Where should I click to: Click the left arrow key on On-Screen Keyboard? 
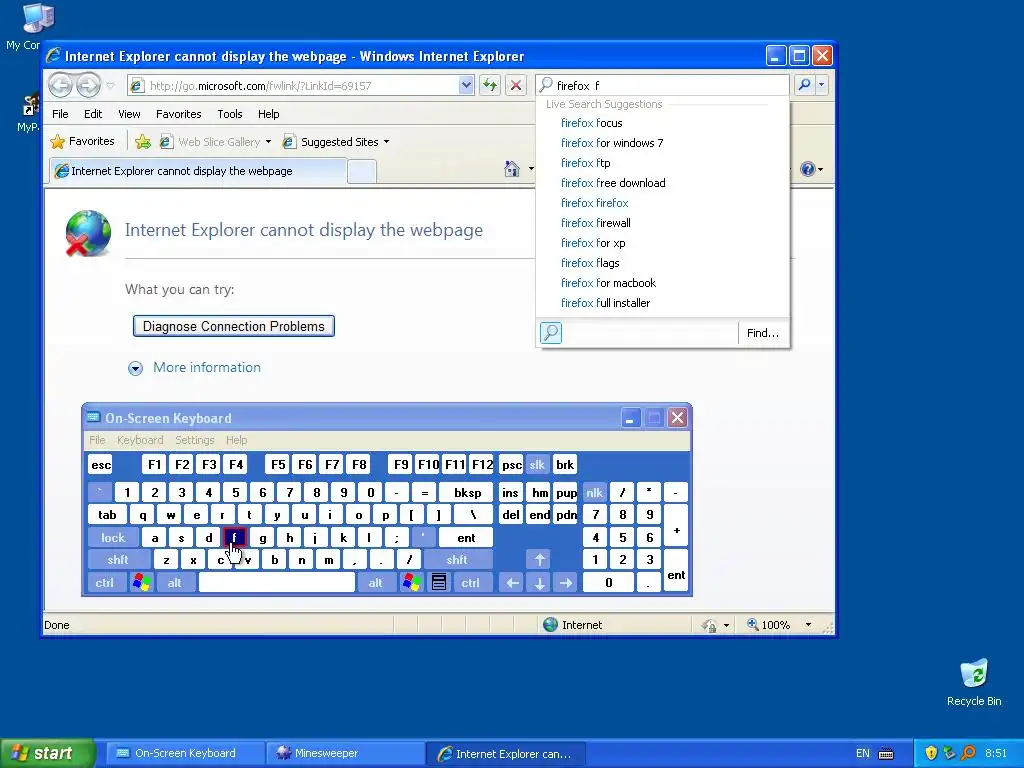tap(513, 583)
